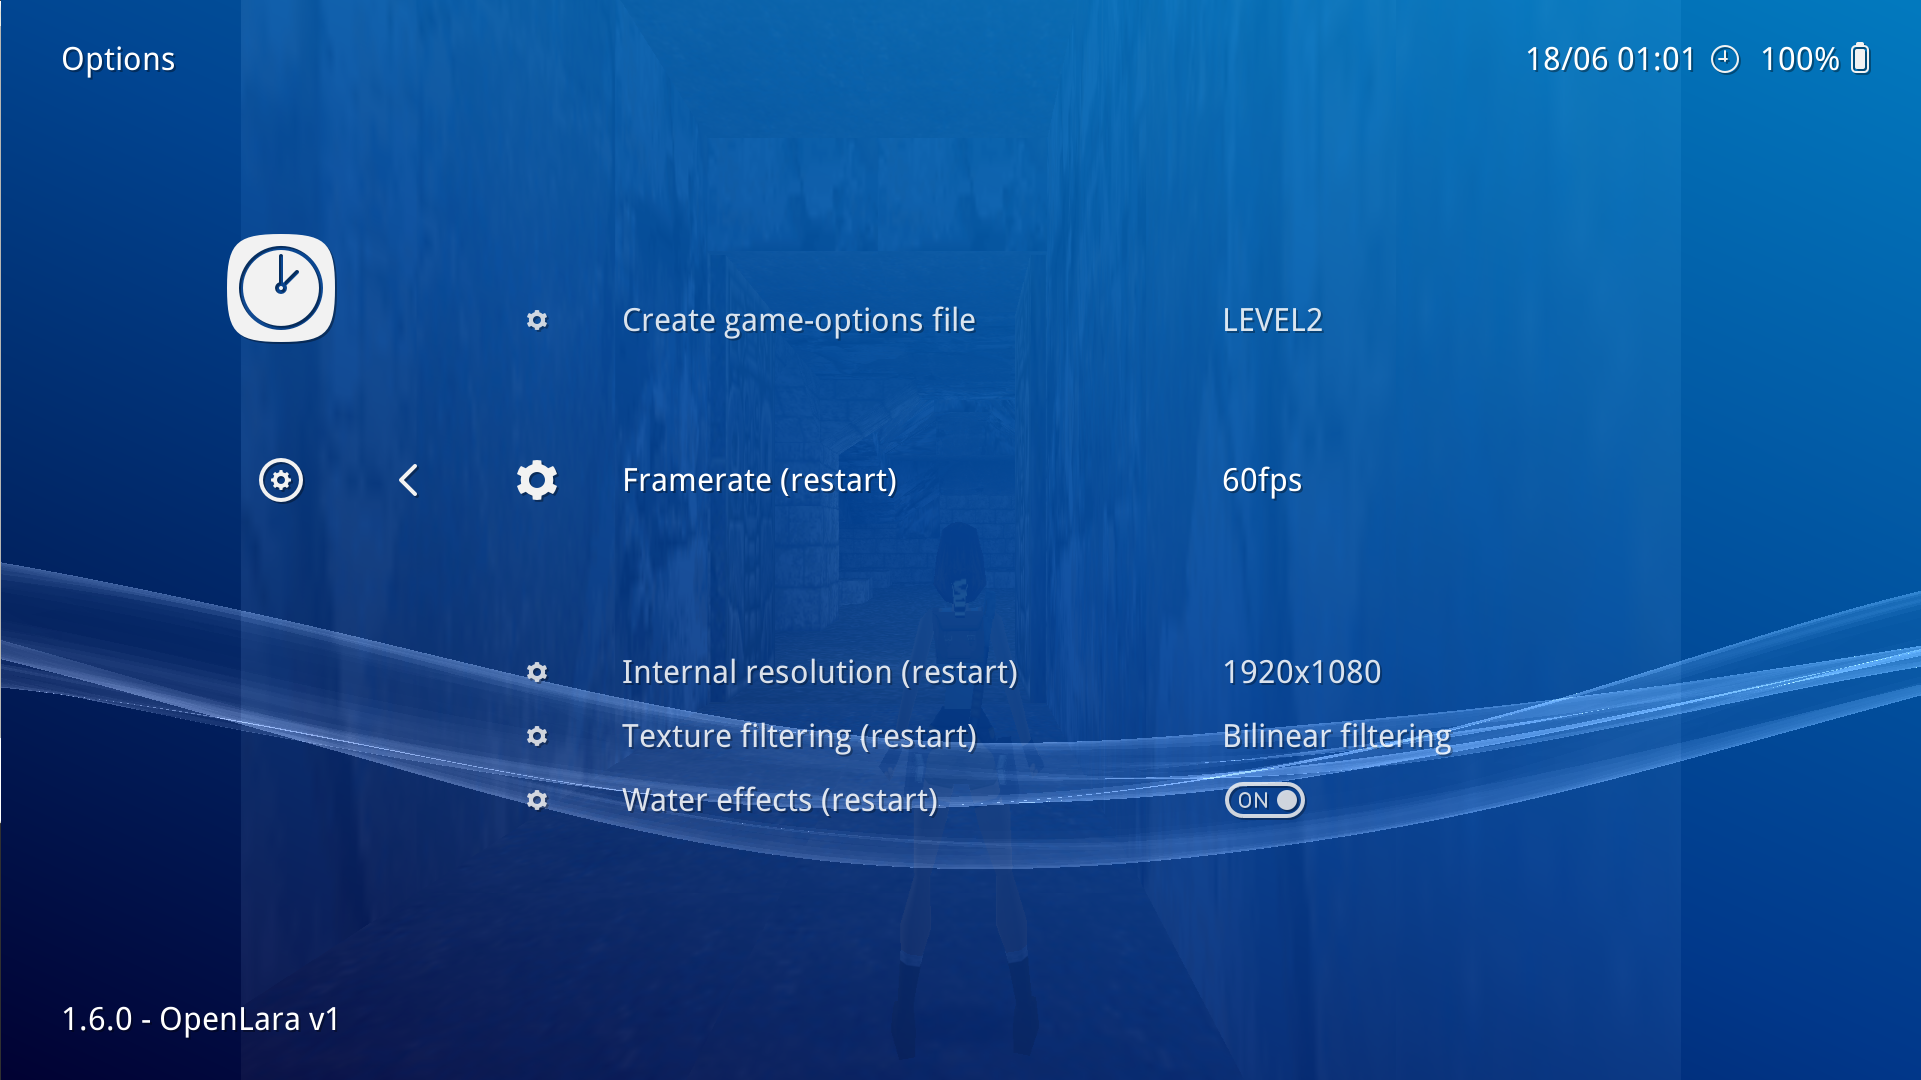Image resolution: width=1921 pixels, height=1080 pixels.
Task: Expand the back navigation expander
Action: [x=409, y=479]
